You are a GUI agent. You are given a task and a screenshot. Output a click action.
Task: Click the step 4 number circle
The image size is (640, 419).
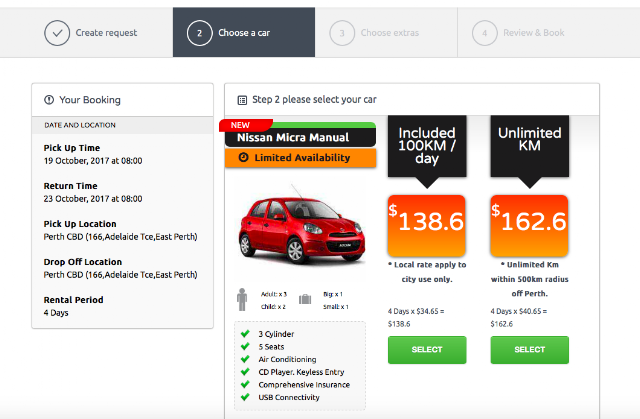[x=485, y=33]
